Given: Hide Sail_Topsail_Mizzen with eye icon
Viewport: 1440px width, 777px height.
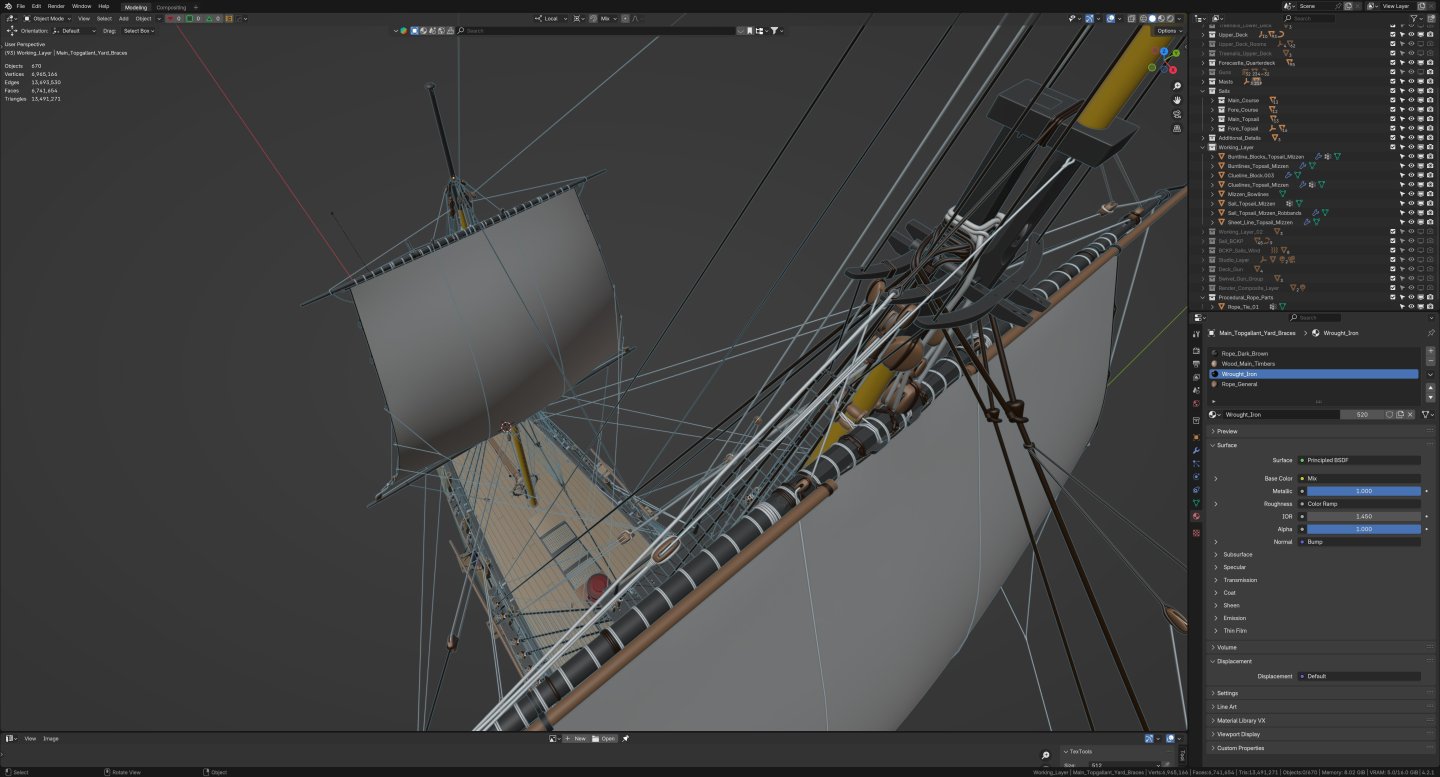Looking at the screenshot, I should coord(1411,203).
